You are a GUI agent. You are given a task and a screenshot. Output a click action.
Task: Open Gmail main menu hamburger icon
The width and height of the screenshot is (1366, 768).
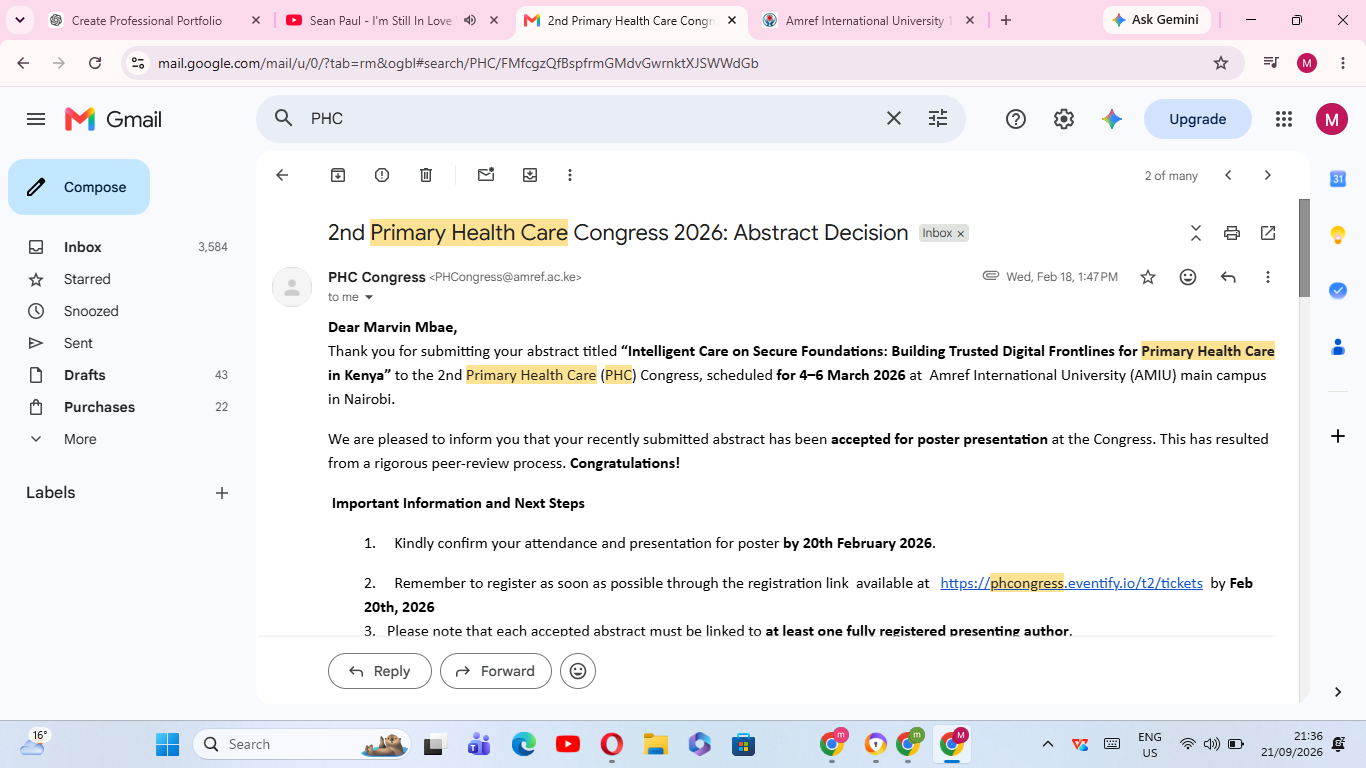pyautogui.click(x=36, y=119)
